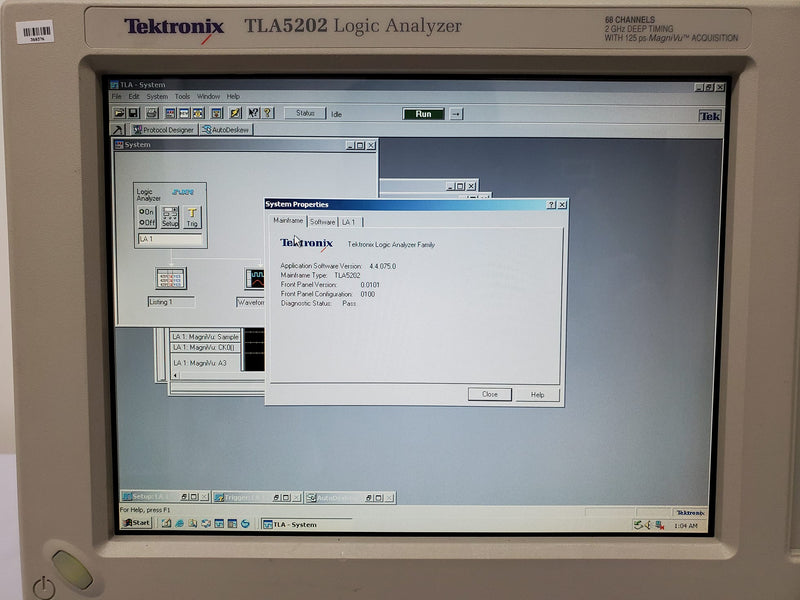
Task: Open a saved system file
Action: click(x=121, y=110)
